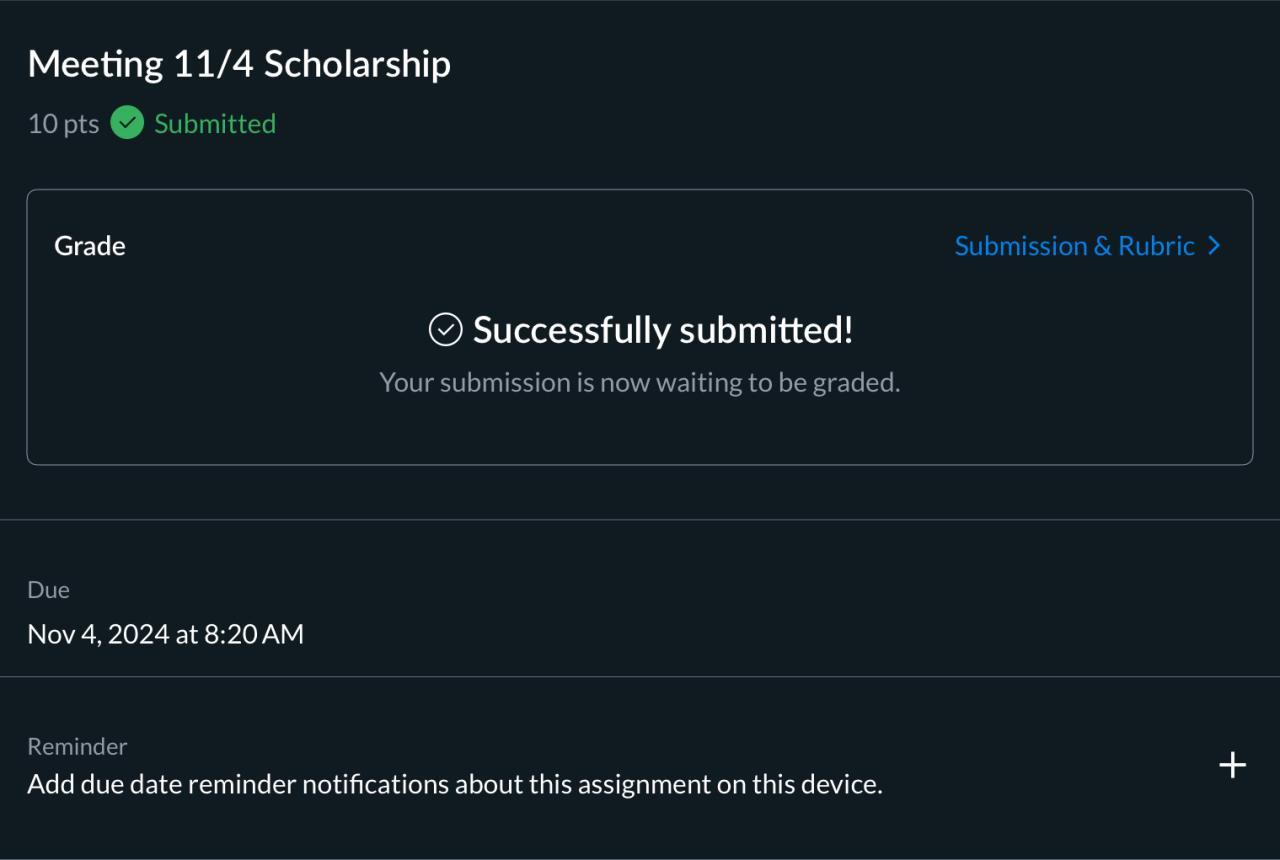Click the Due label
The height and width of the screenshot is (860, 1280).
(x=48, y=590)
